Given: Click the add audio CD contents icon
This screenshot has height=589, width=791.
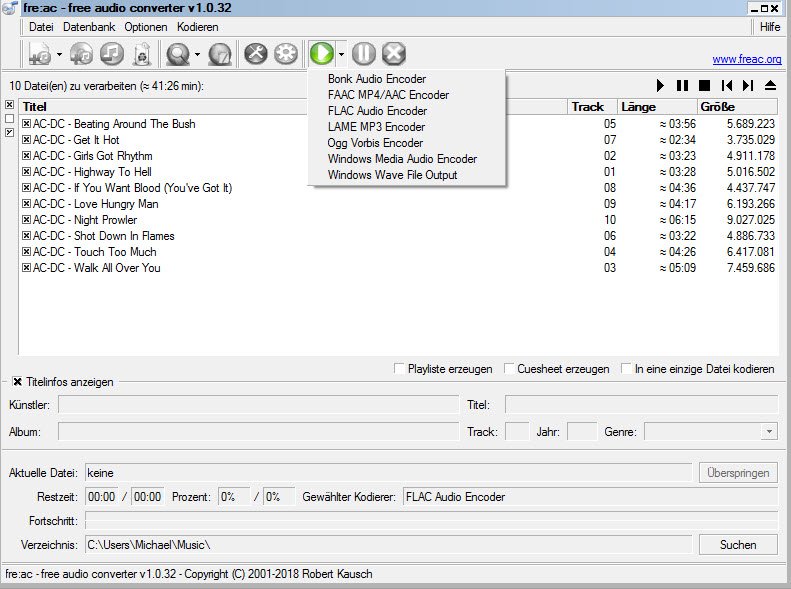Looking at the screenshot, I should 82,54.
